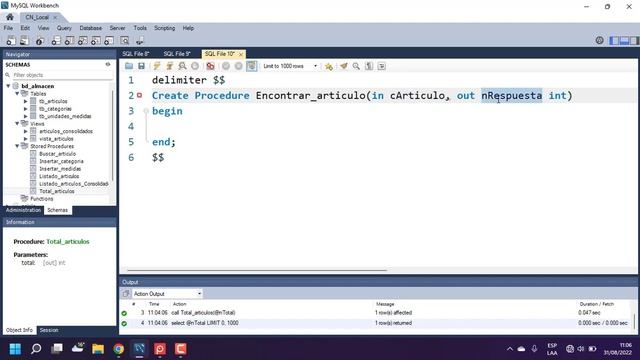Toggle invisible characters icon
Screen dimensions: 640x360
pos(369,66)
